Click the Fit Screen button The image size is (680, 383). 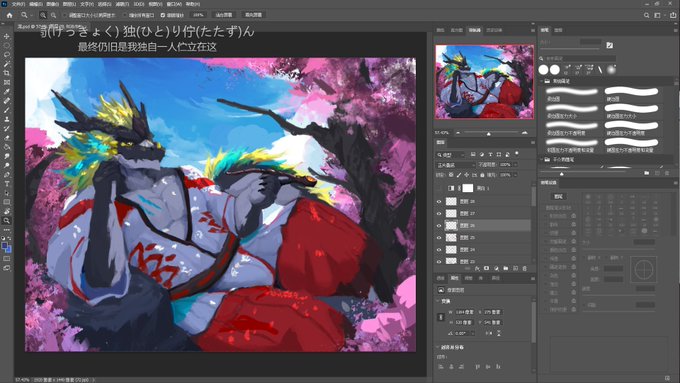click(x=224, y=15)
